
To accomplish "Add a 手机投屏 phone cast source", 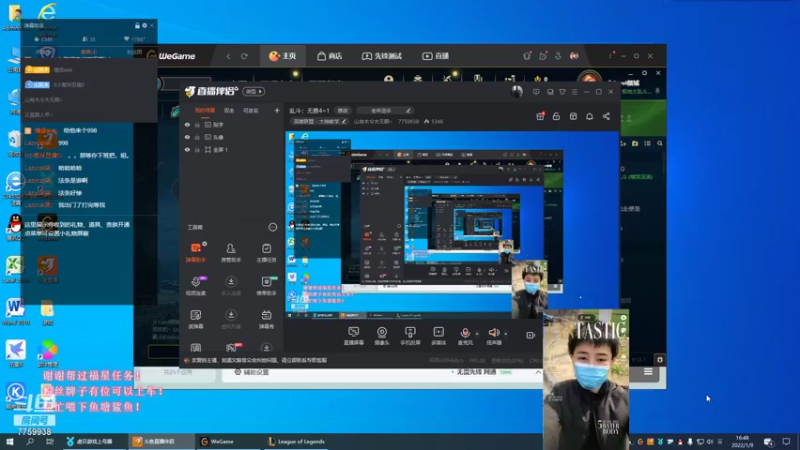I will [x=410, y=336].
